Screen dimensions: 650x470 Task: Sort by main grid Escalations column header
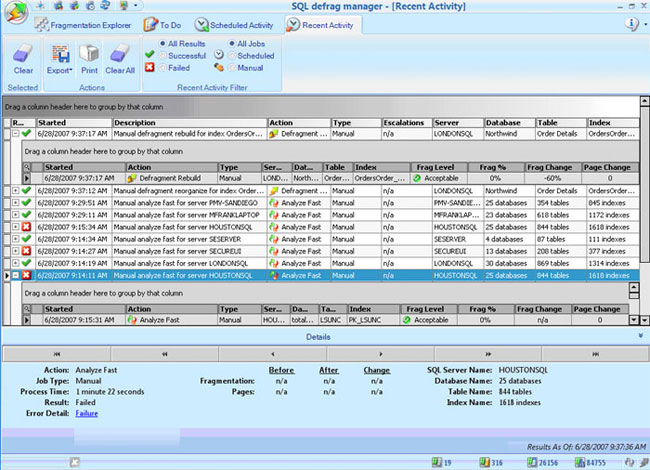click(x=407, y=123)
